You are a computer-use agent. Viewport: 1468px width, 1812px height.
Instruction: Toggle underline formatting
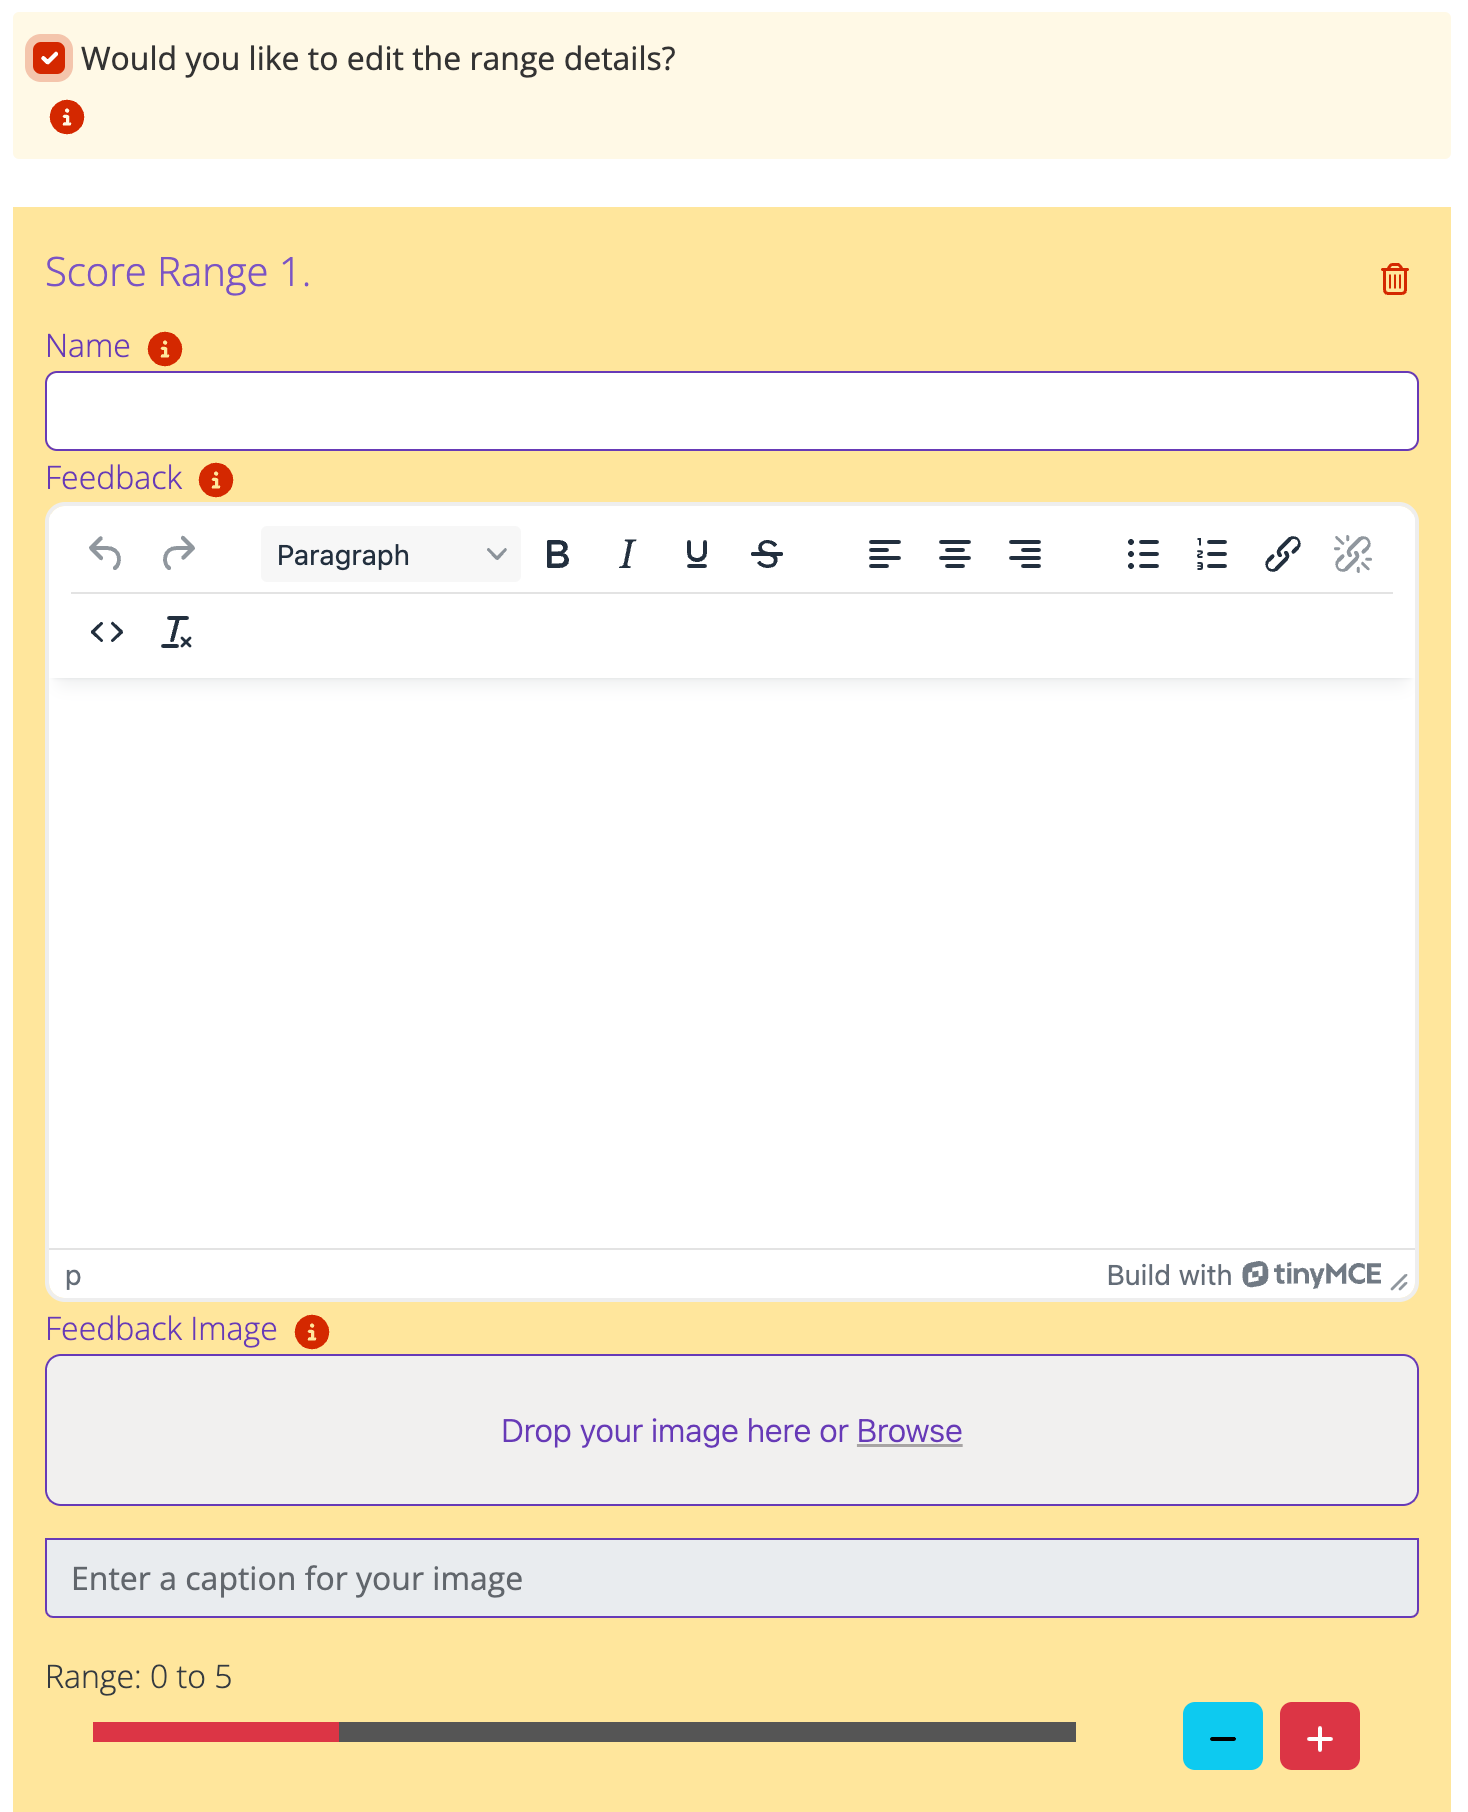click(x=697, y=553)
